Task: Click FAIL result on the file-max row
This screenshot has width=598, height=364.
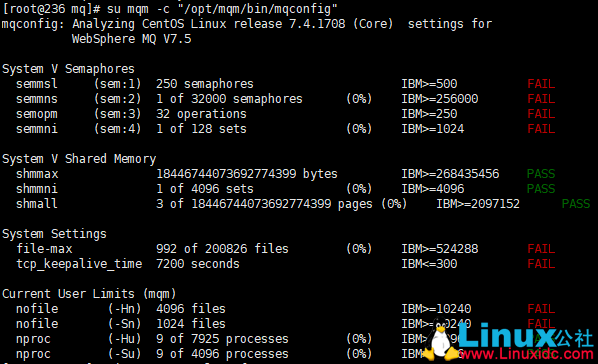Action: pos(541,249)
